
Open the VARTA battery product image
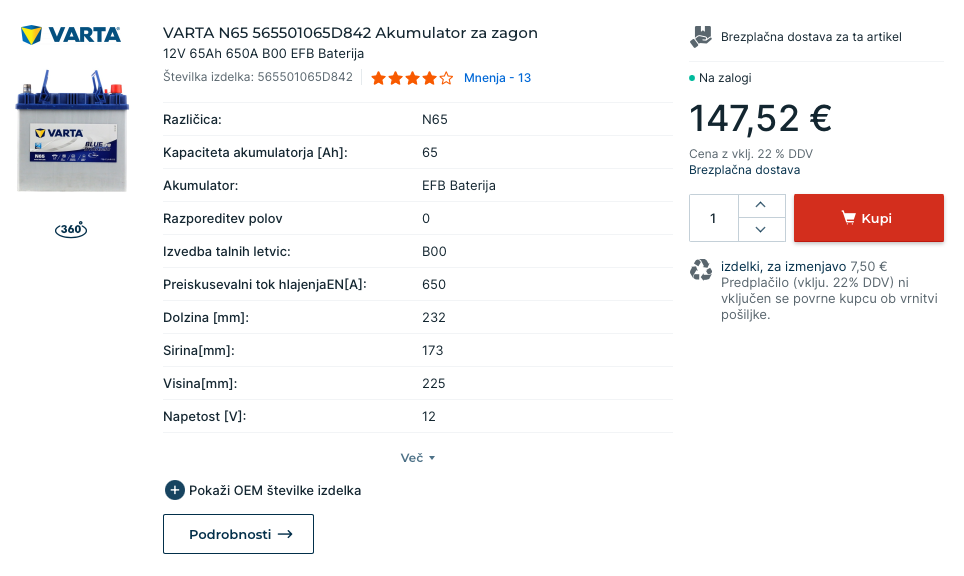click(x=72, y=131)
